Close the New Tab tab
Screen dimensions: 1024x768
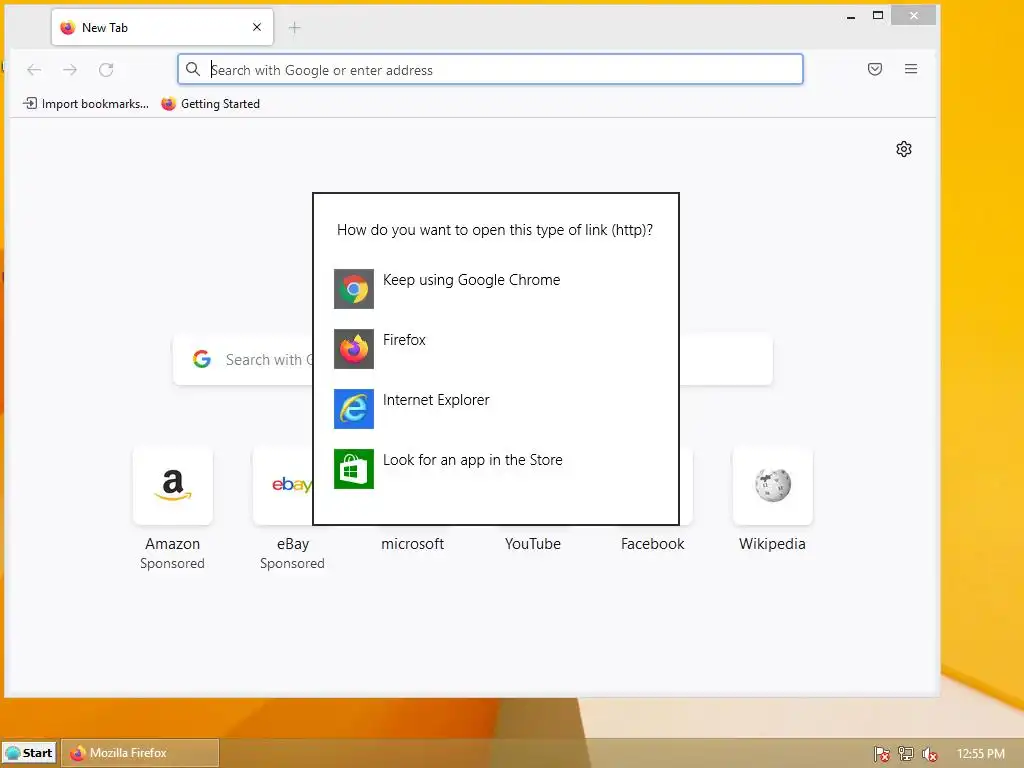(x=257, y=27)
